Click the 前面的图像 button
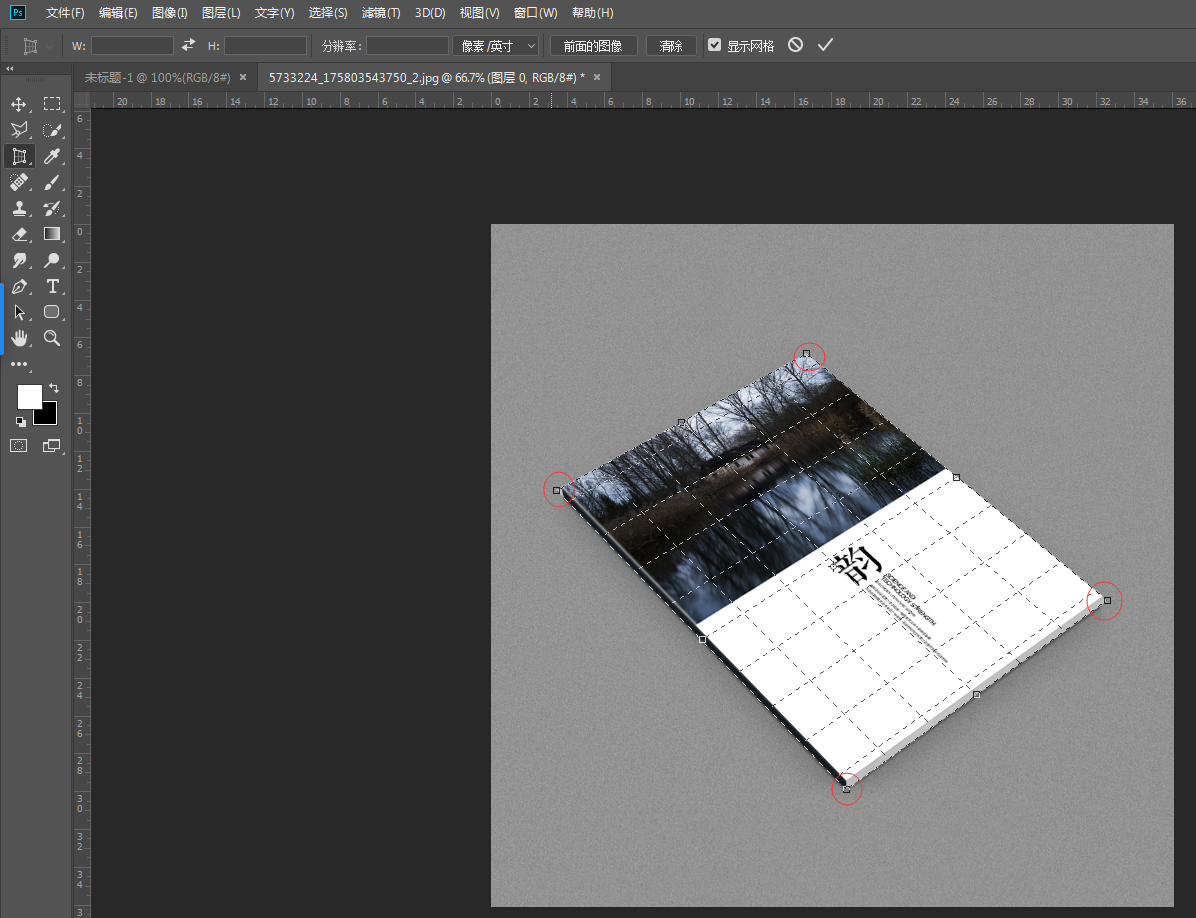Viewport: 1196px width, 918px height. coord(593,46)
